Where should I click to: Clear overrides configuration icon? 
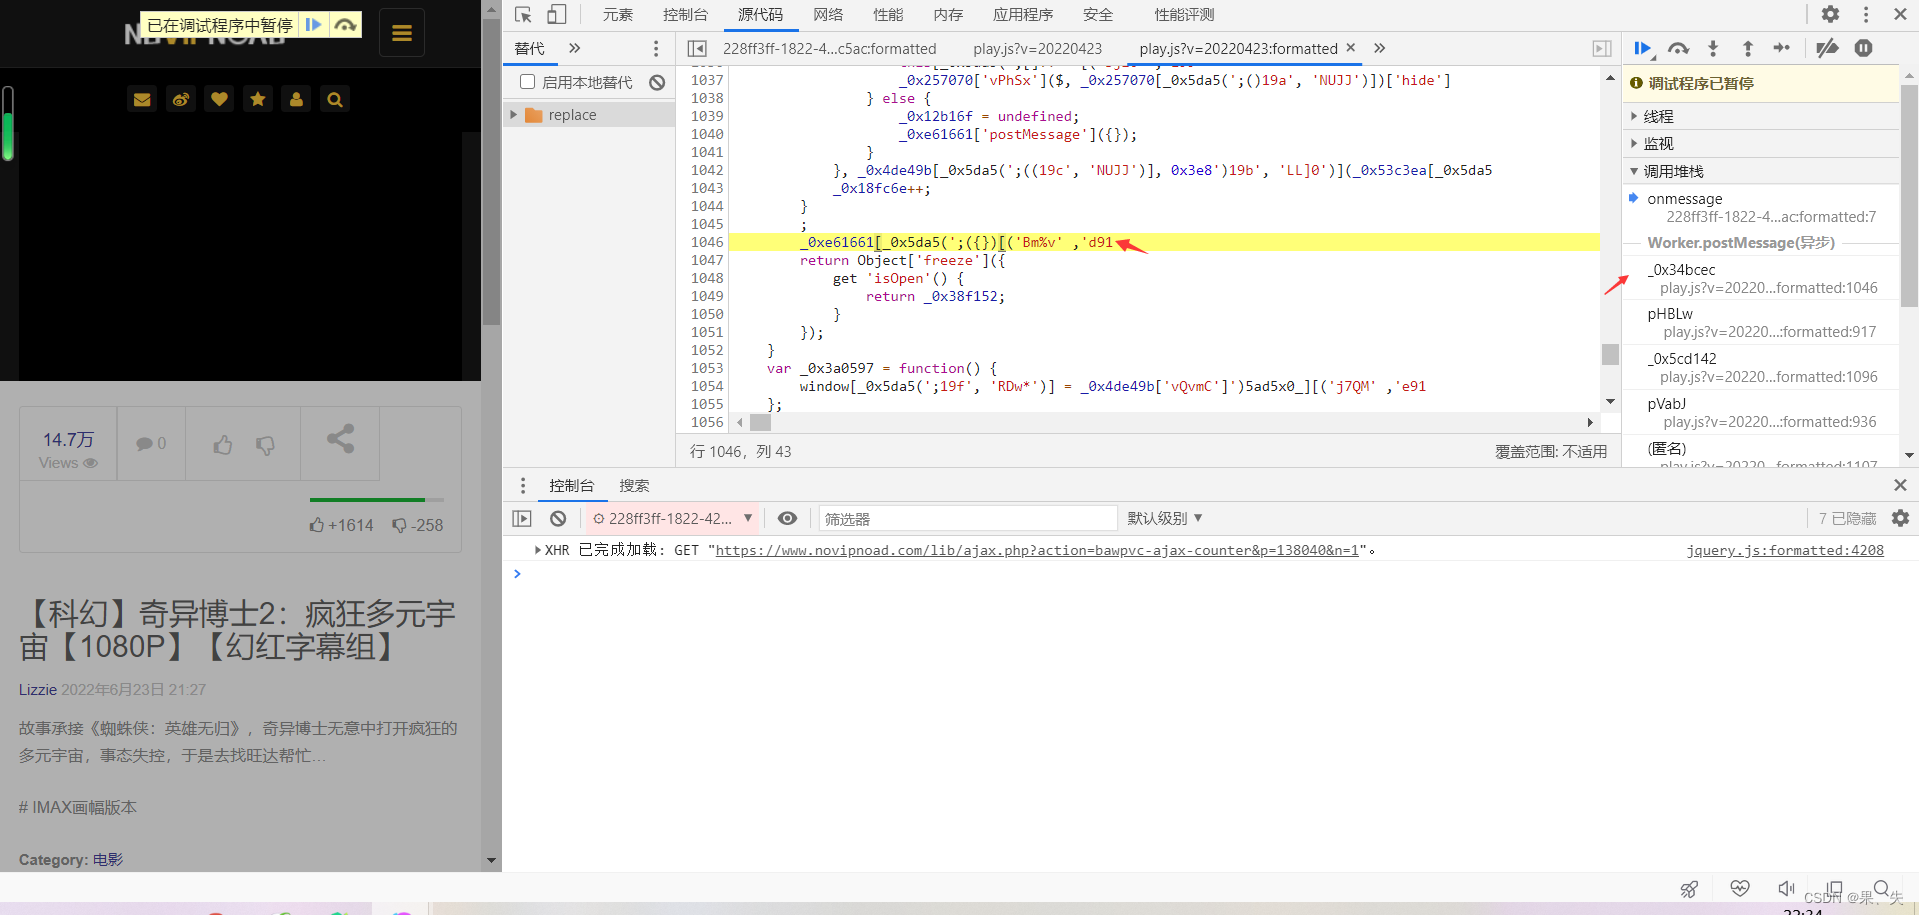pyautogui.click(x=657, y=82)
